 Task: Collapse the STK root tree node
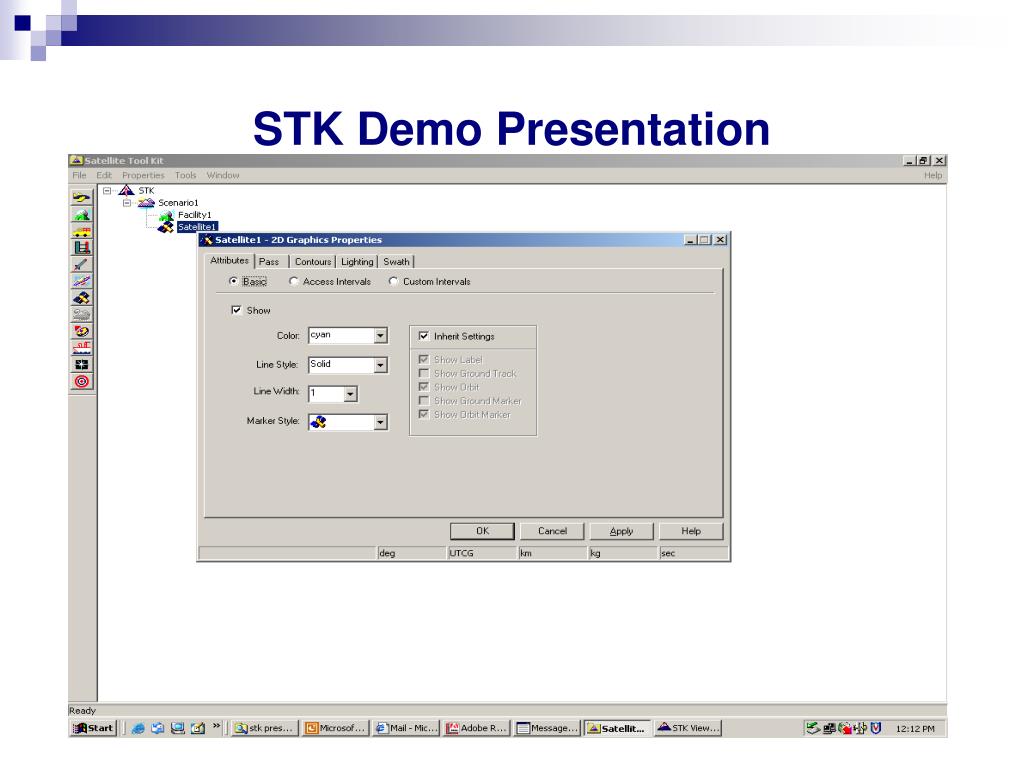pyautogui.click(x=107, y=191)
